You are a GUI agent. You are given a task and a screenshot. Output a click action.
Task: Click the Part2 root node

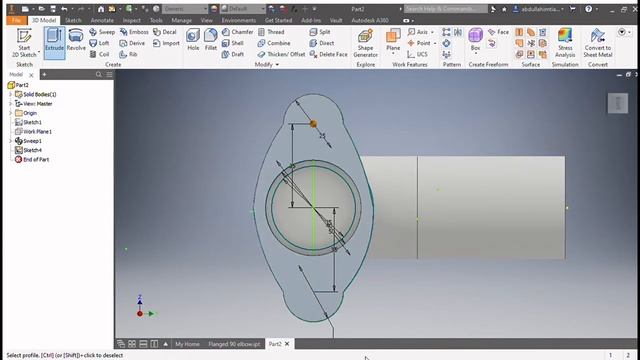(x=18, y=85)
